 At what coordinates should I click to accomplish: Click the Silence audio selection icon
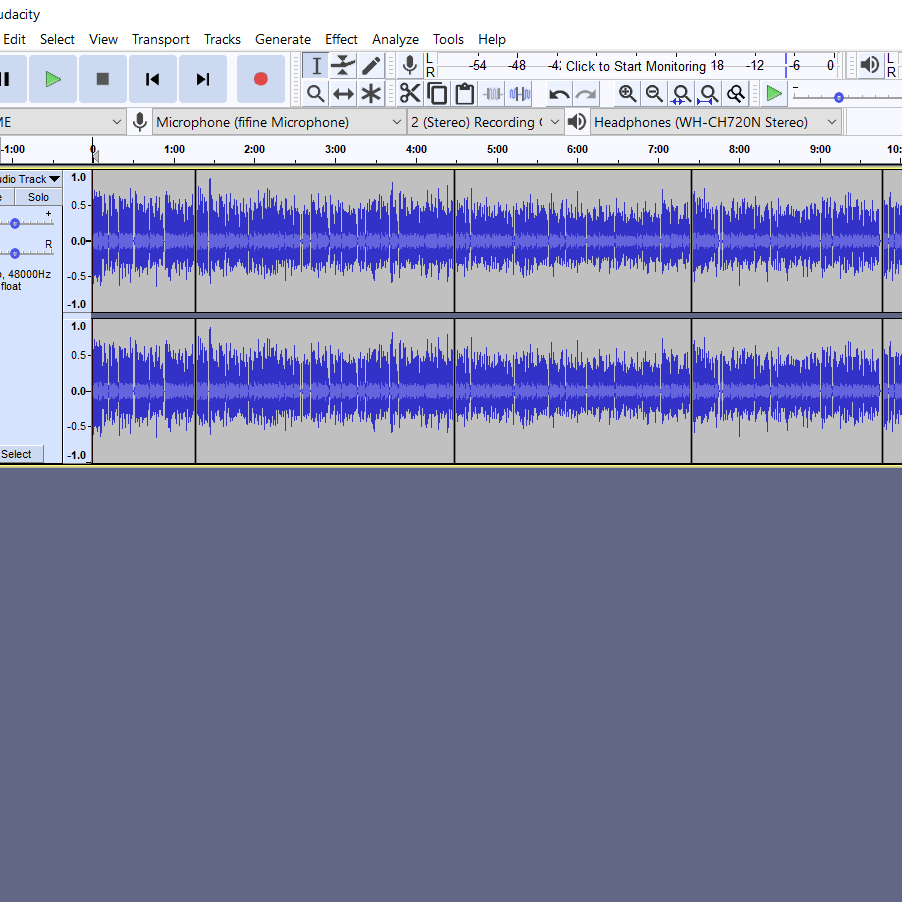pos(520,94)
